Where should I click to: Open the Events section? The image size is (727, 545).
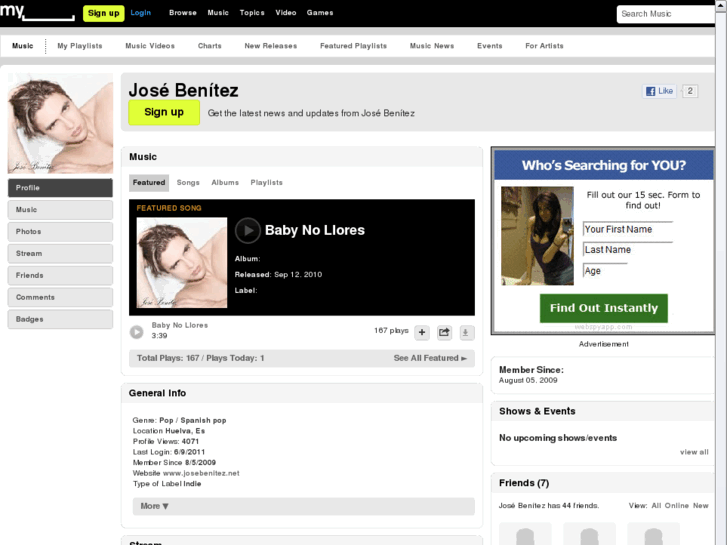coord(490,46)
